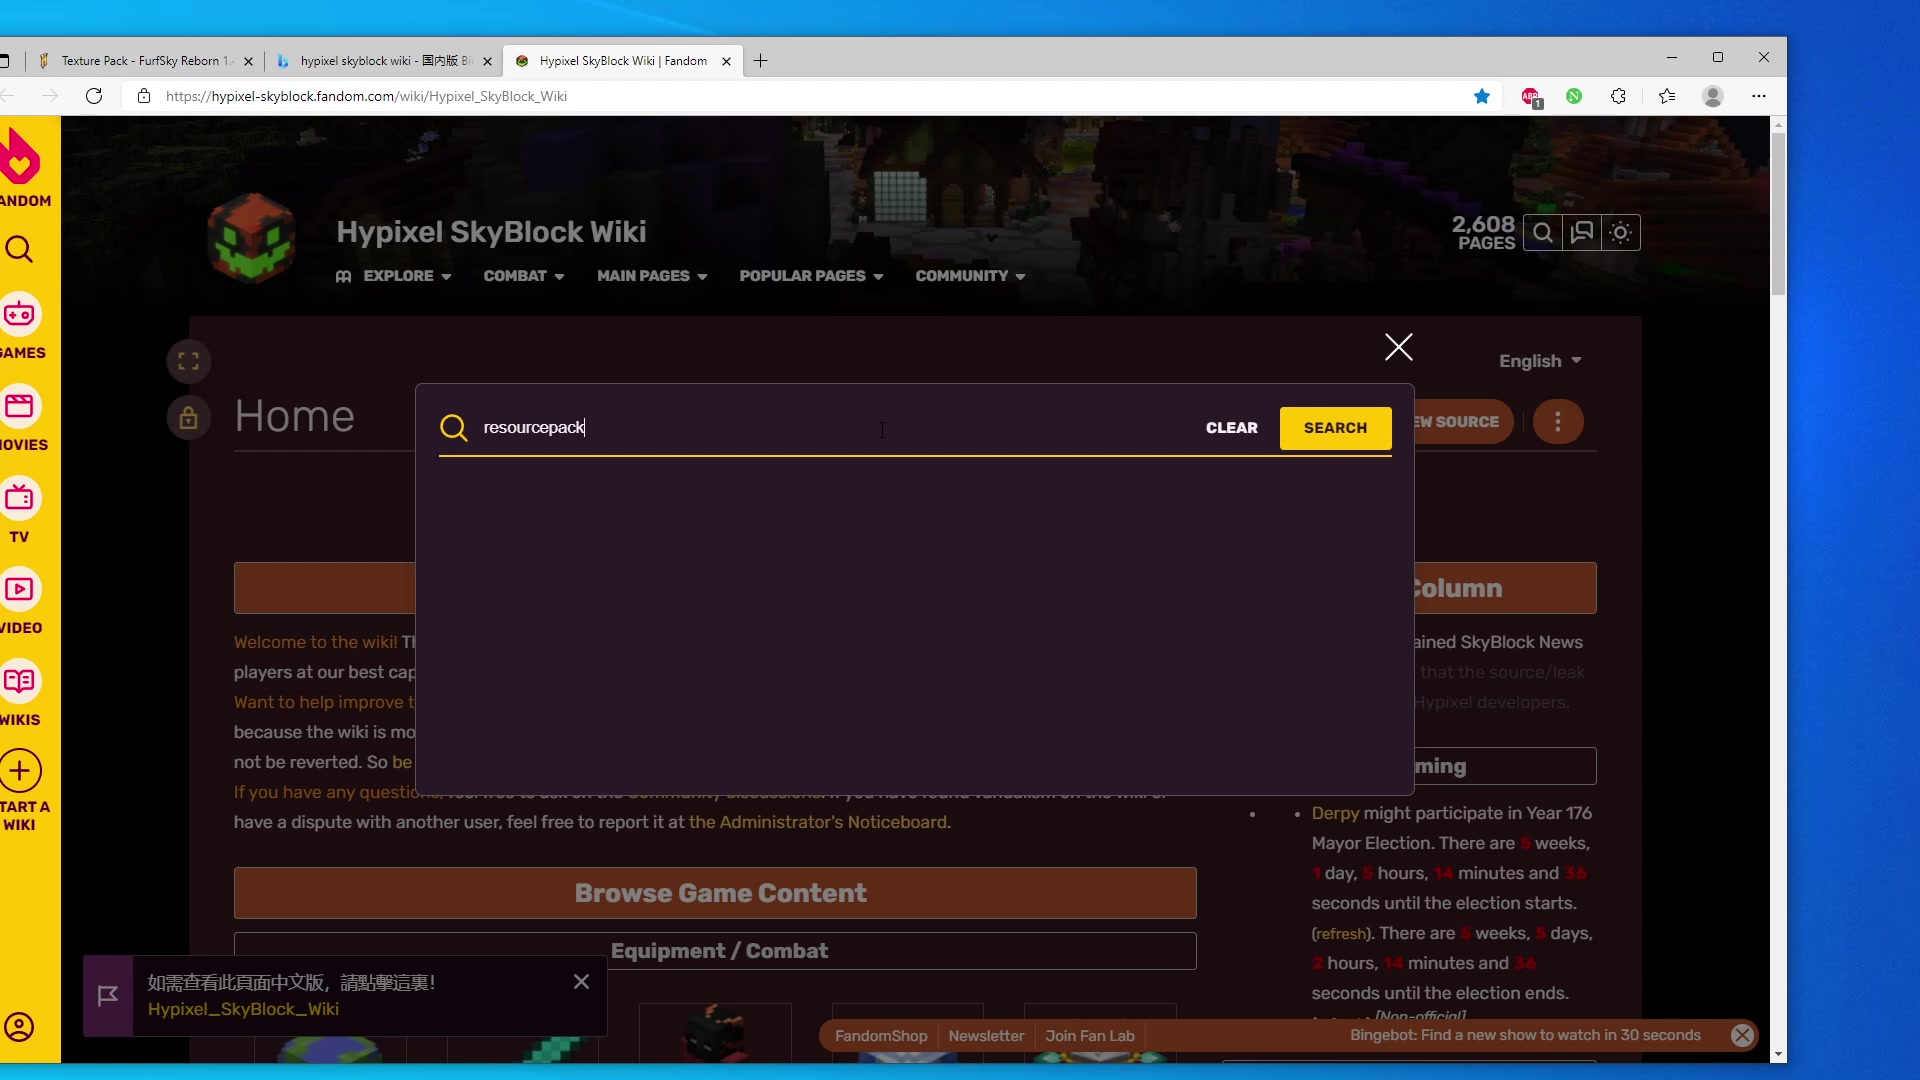Open the browser Extensions puzzle icon
Image resolution: width=1920 pixels, height=1080 pixels.
tap(1618, 96)
